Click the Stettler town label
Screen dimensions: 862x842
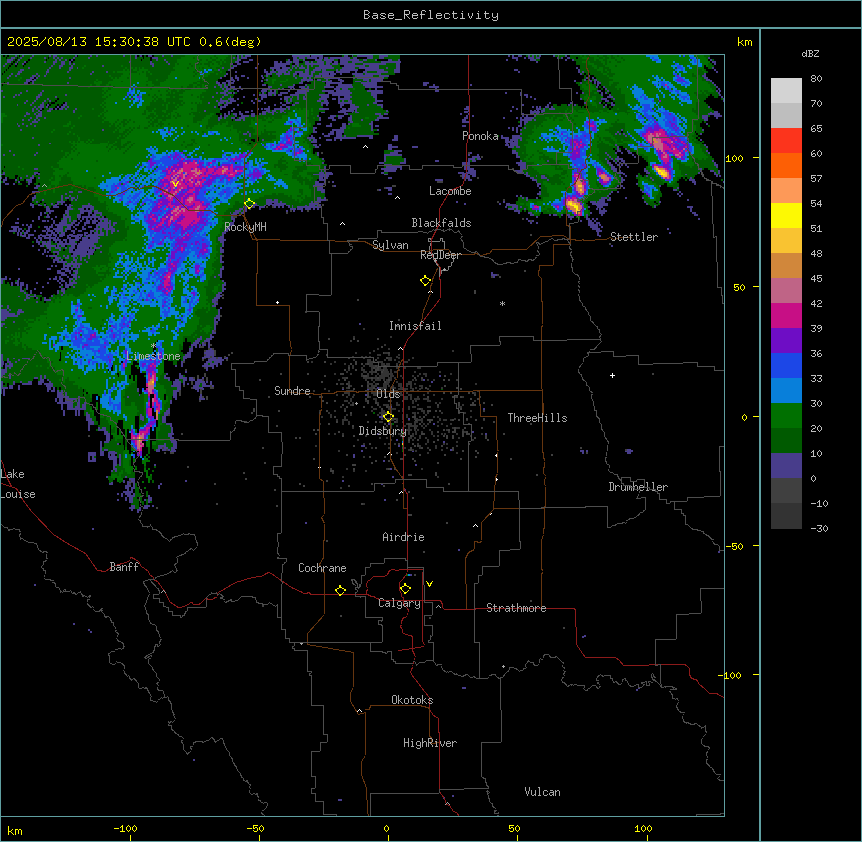coord(633,237)
